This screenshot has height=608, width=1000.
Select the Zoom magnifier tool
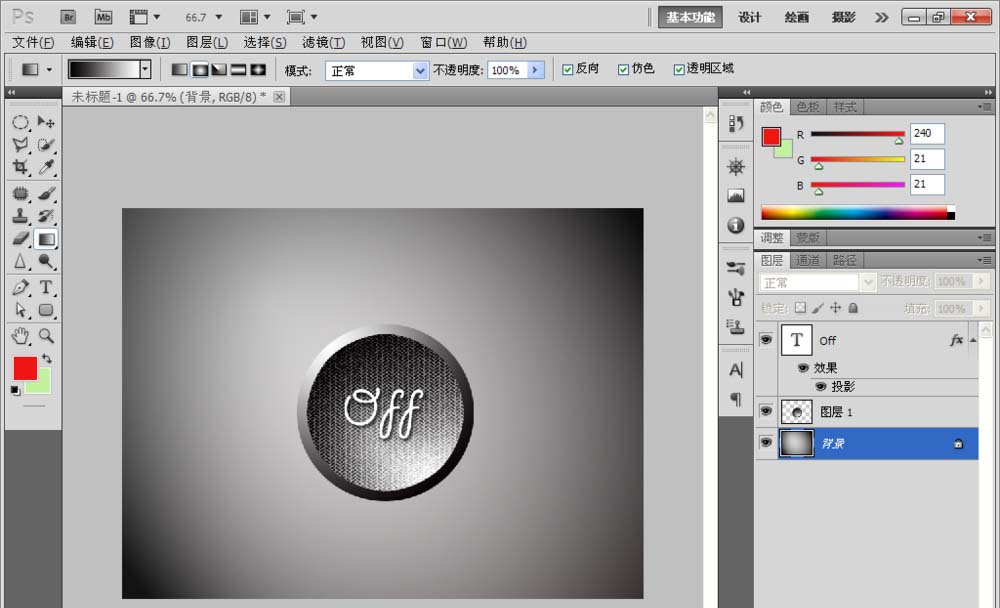click(46, 336)
